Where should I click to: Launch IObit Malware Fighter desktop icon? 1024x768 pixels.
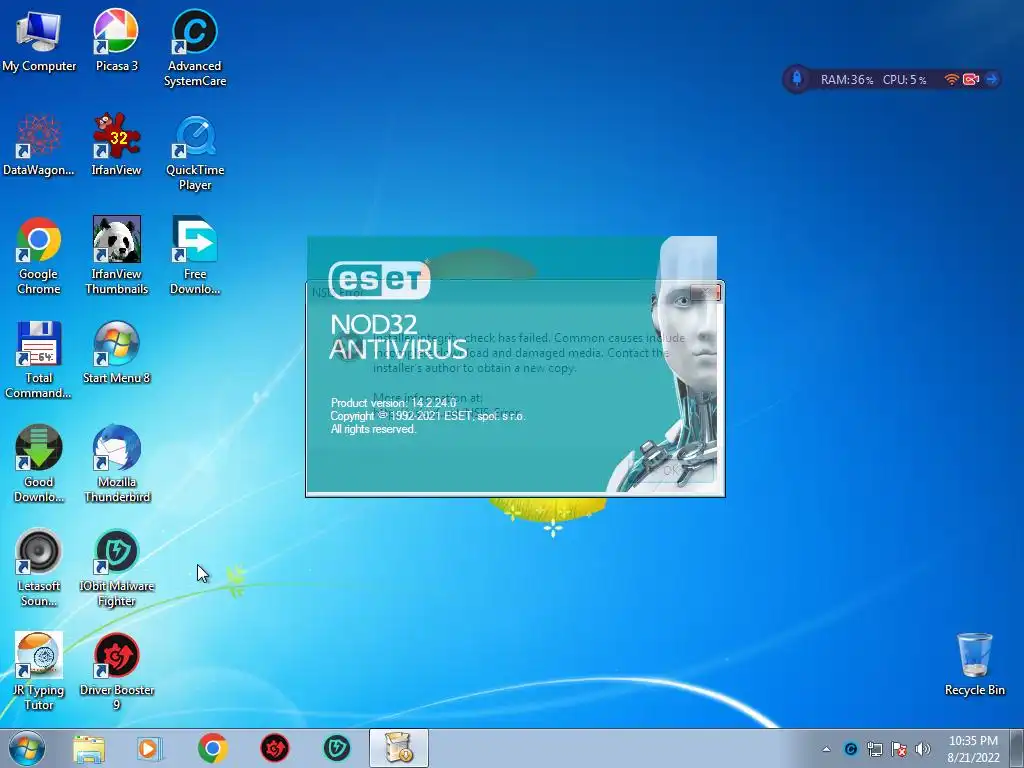116,568
